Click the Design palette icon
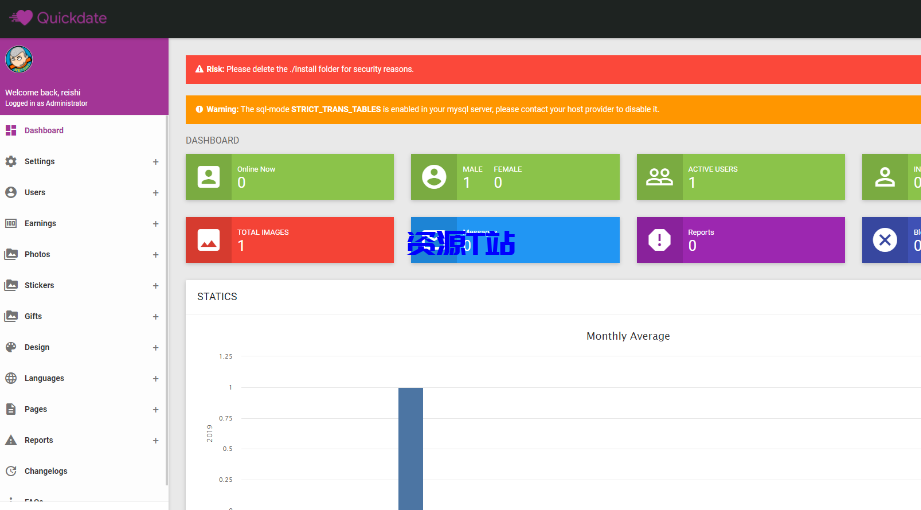 11,347
